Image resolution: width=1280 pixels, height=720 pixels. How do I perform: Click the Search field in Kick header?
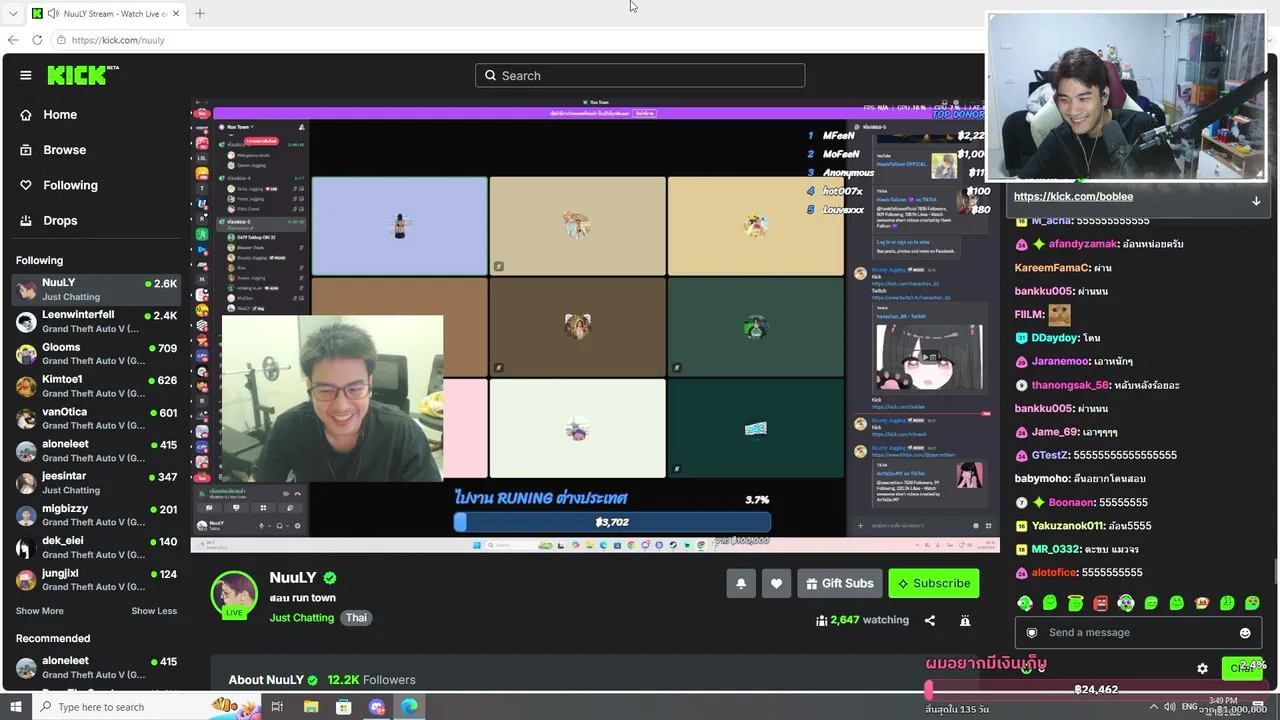click(x=640, y=75)
